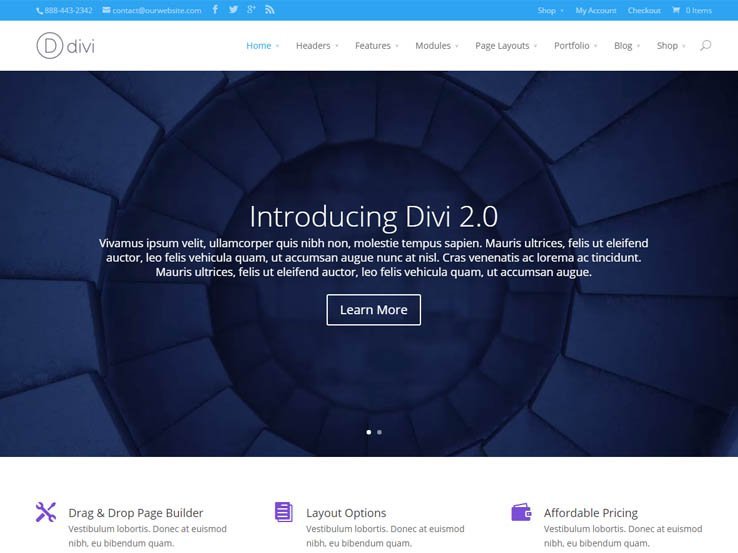
Task: Click the 0 Items cart link
Action: click(698, 10)
